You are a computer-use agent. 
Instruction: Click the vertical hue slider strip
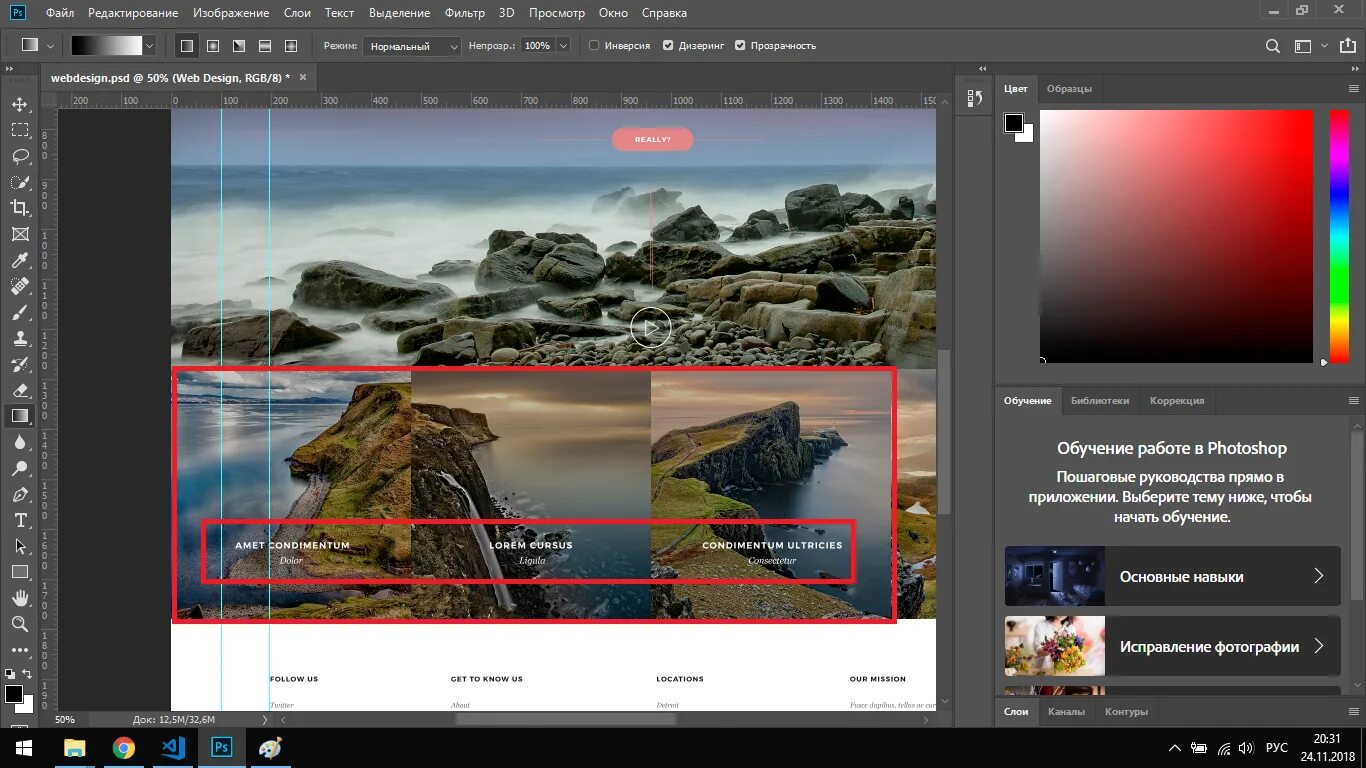pyautogui.click(x=1338, y=235)
